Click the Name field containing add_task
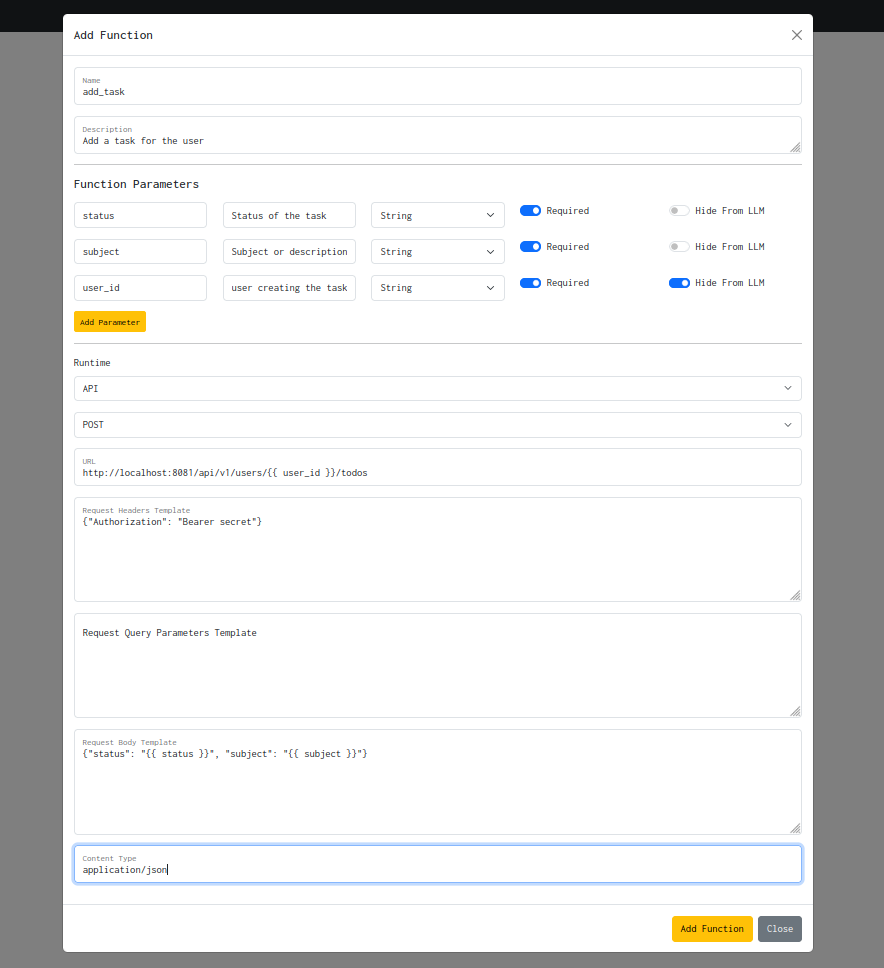Image resolution: width=884 pixels, height=968 pixels. 437,91
